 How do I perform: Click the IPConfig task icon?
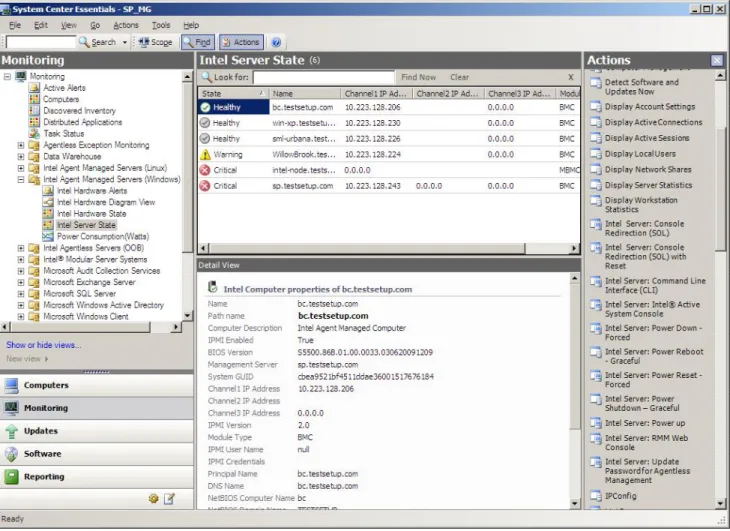pyautogui.click(x=595, y=496)
